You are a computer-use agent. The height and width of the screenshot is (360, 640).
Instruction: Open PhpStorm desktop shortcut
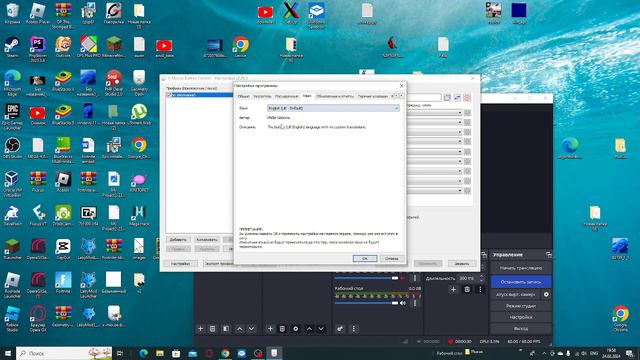tap(38, 49)
